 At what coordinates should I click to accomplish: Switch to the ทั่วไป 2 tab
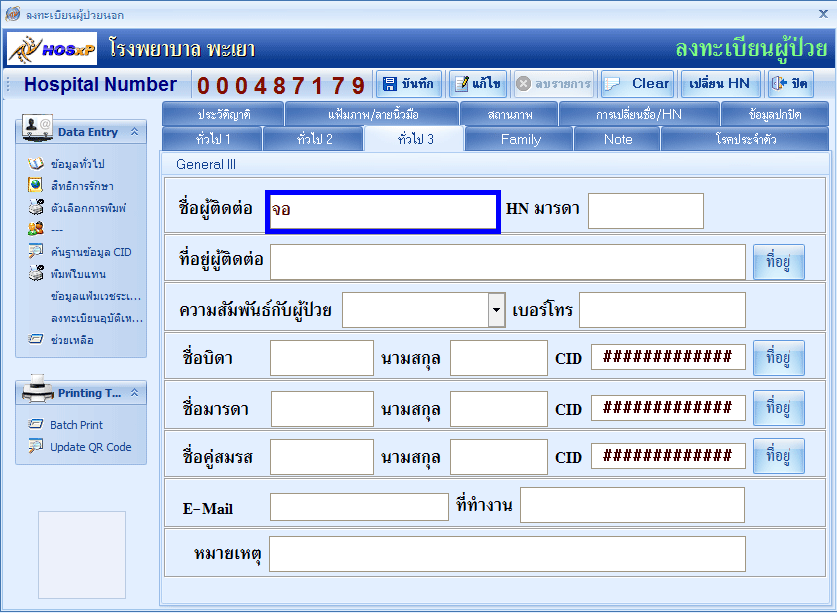[314, 139]
